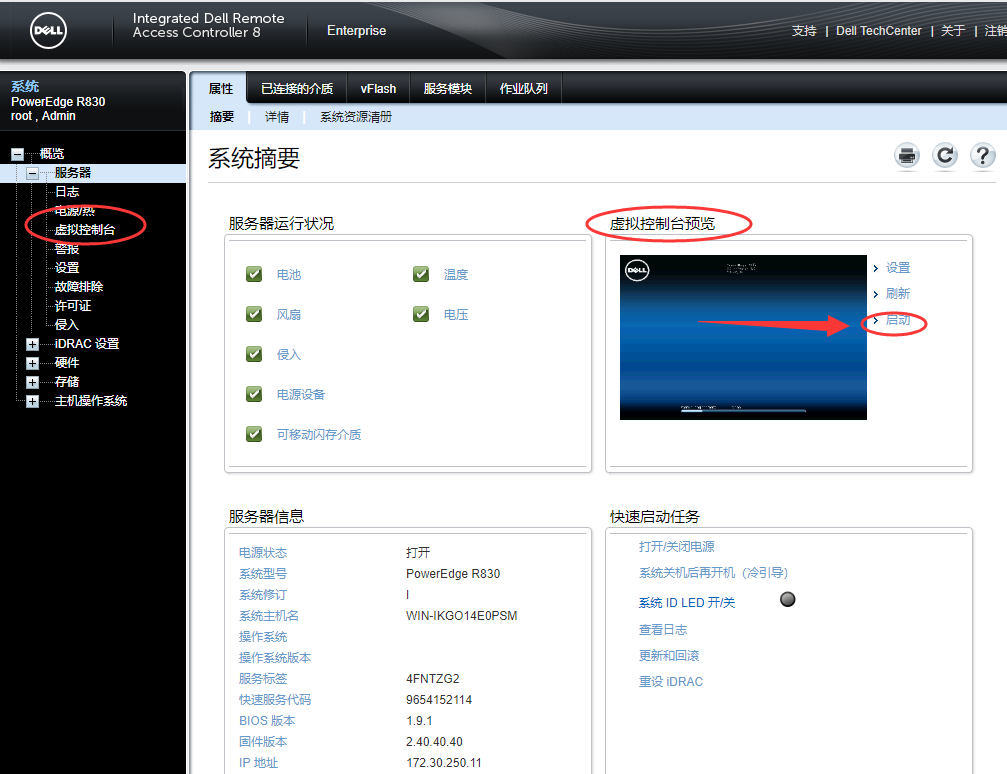Click 查看日志 quick launch task

pyautogui.click(x=663, y=629)
